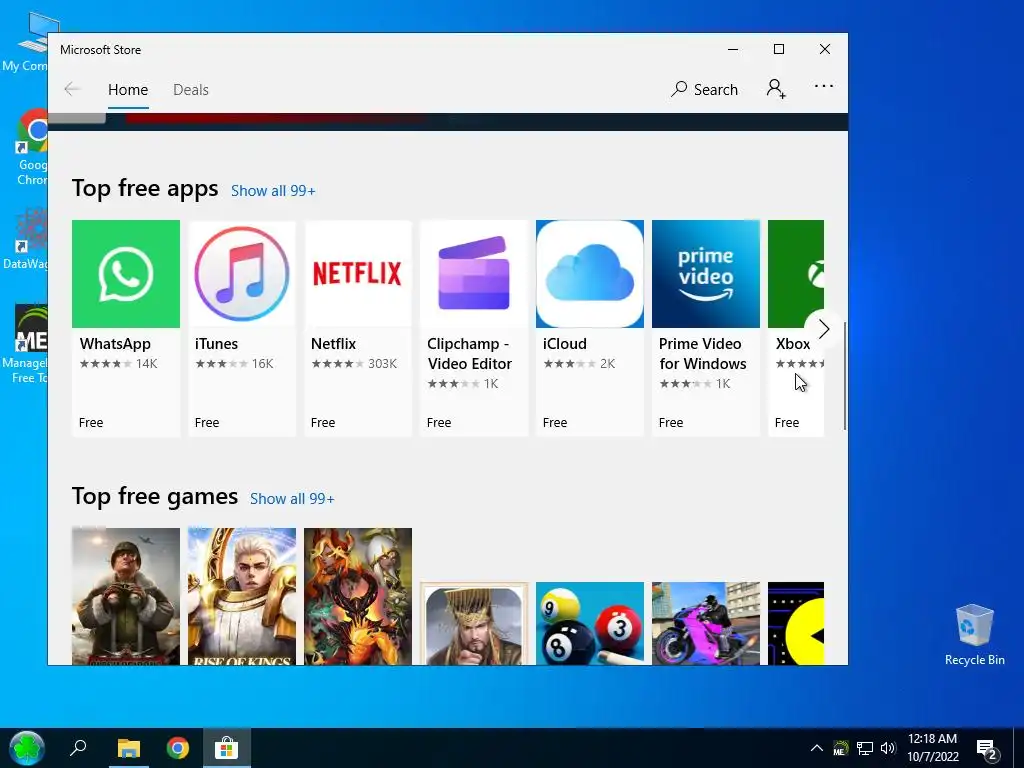Open the fiery dragon game thumbnail
Viewport: 1024px width, 768px height.
[x=358, y=596]
